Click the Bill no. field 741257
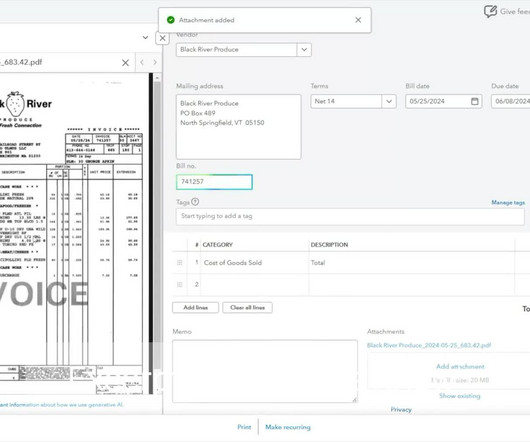The height and width of the screenshot is (442, 530). [x=214, y=182]
